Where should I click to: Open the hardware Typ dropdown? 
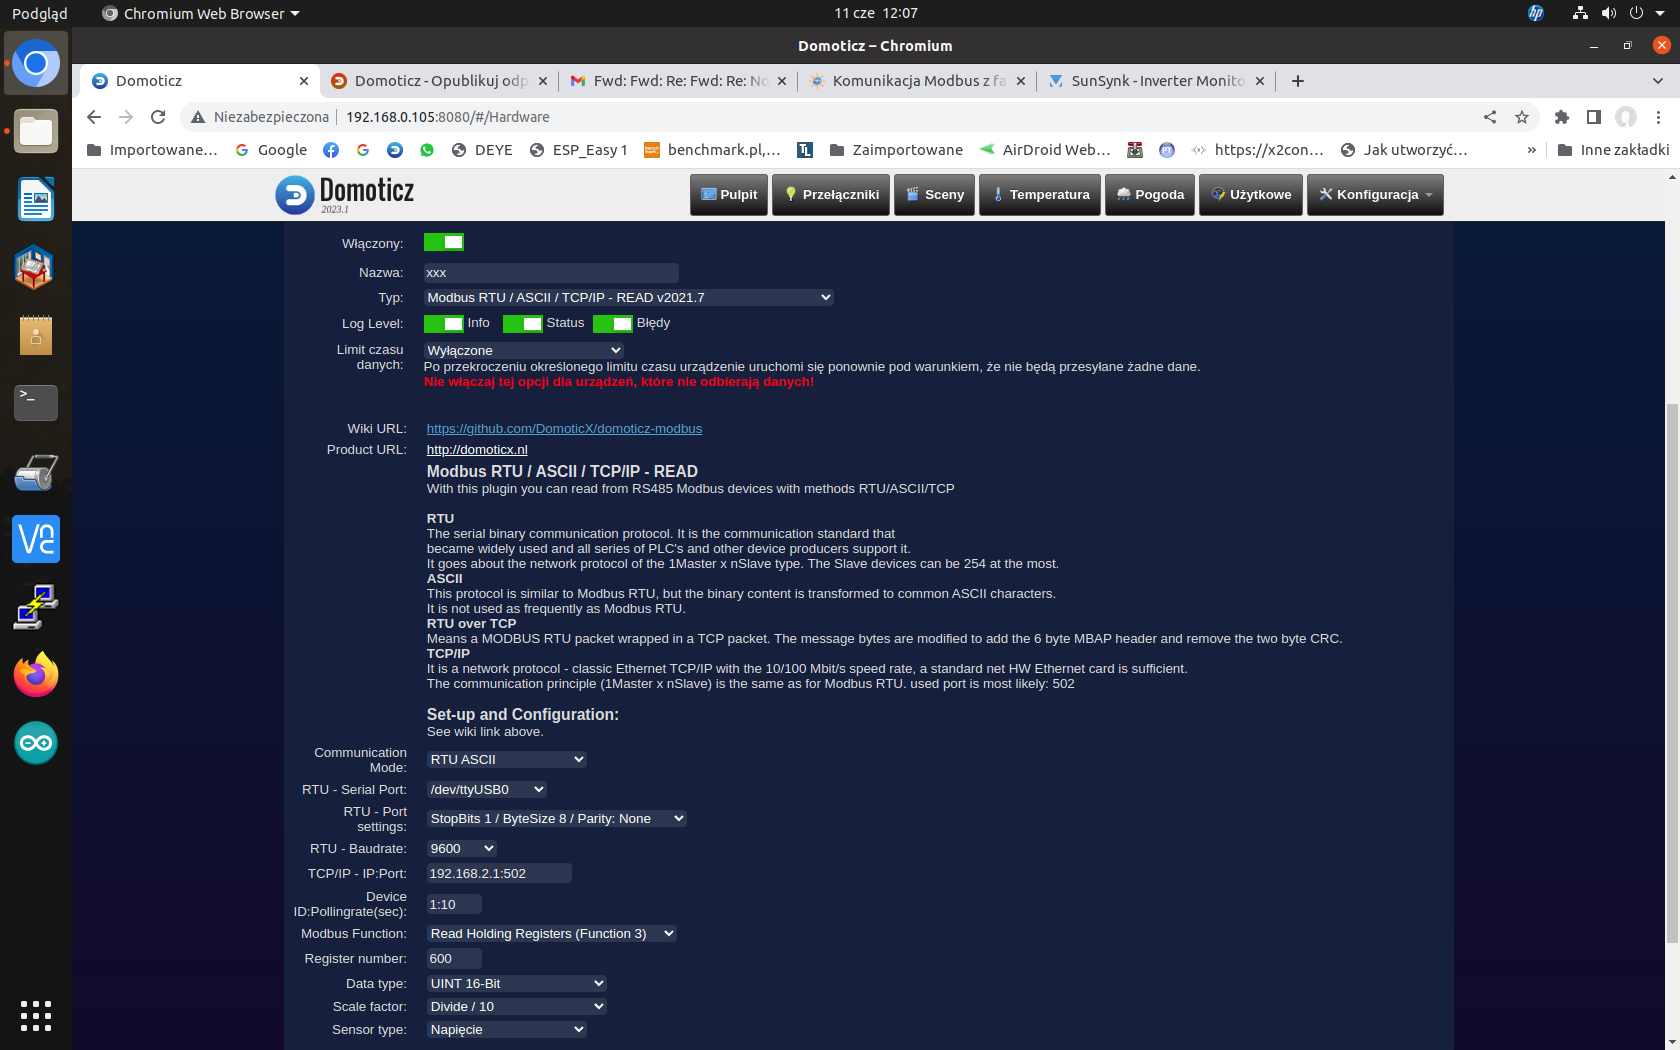[628, 297]
